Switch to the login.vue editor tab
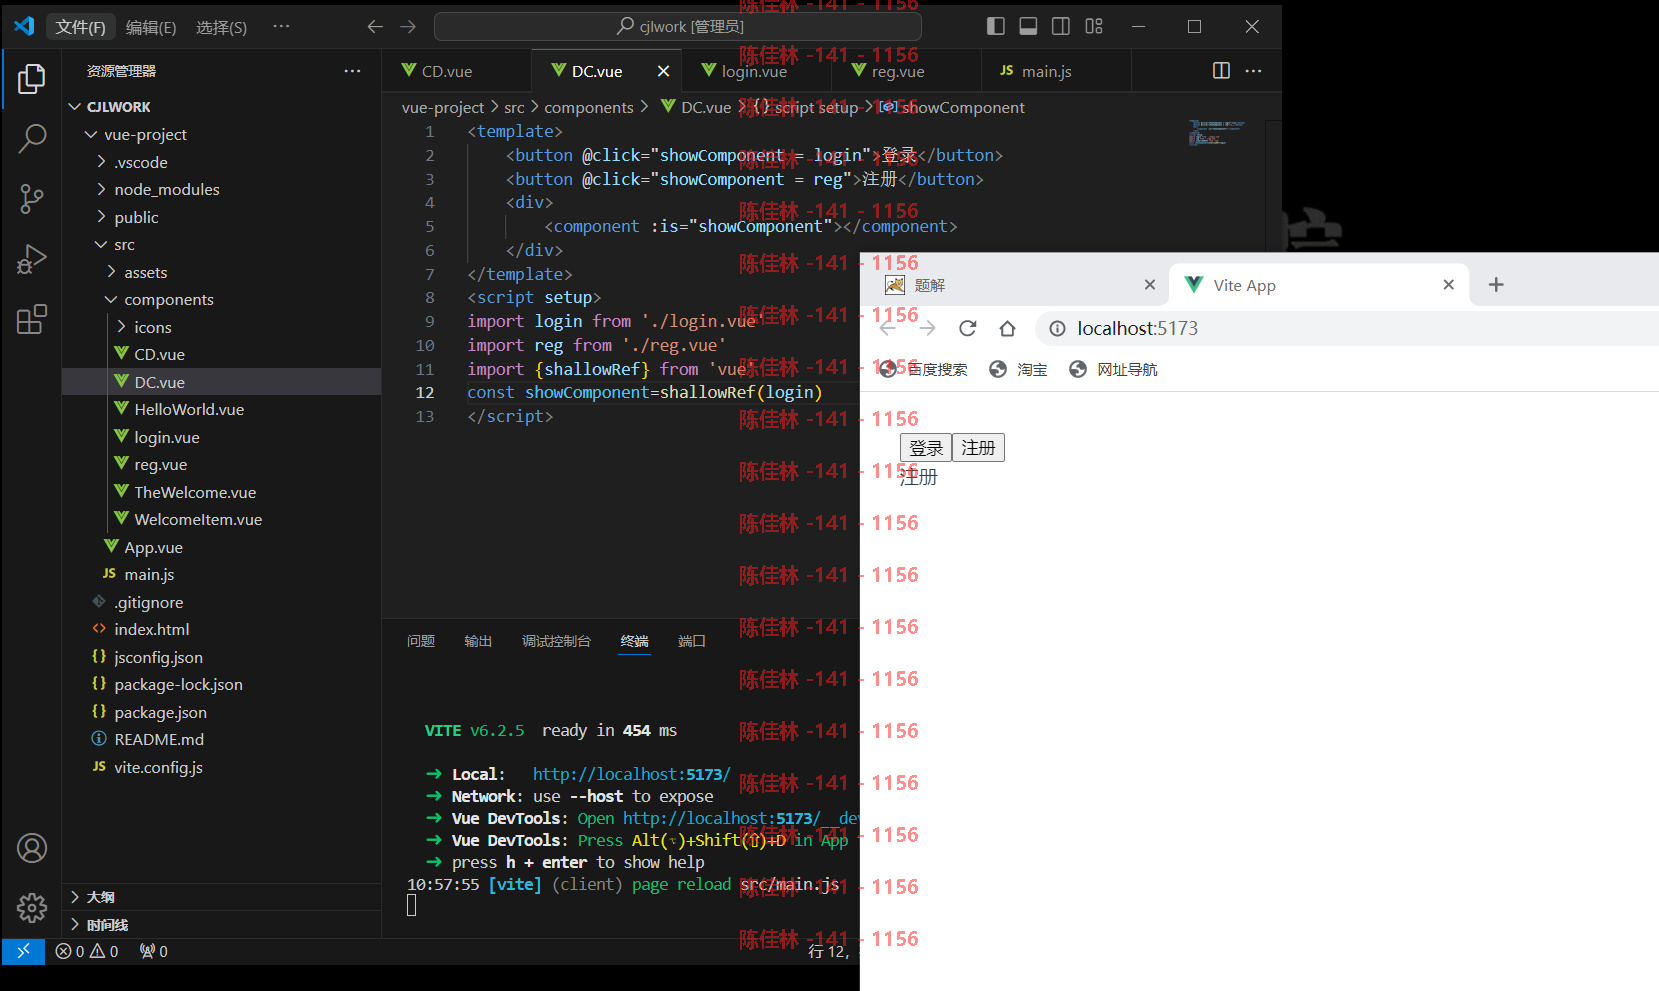The image size is (1659, 991). 757,71
